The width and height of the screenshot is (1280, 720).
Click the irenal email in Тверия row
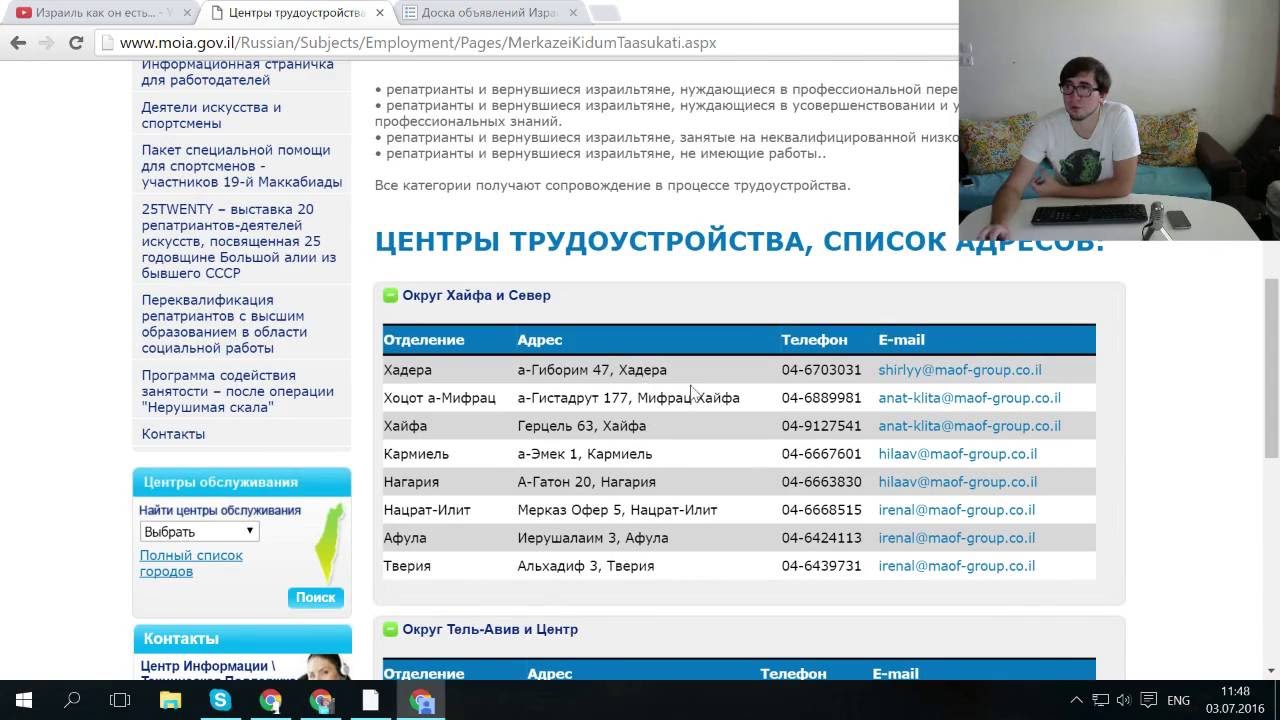point(956,566)
